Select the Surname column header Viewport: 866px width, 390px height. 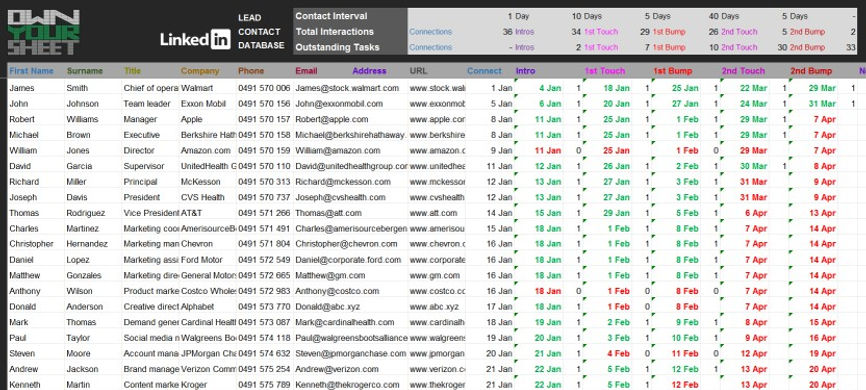[85, 71]
